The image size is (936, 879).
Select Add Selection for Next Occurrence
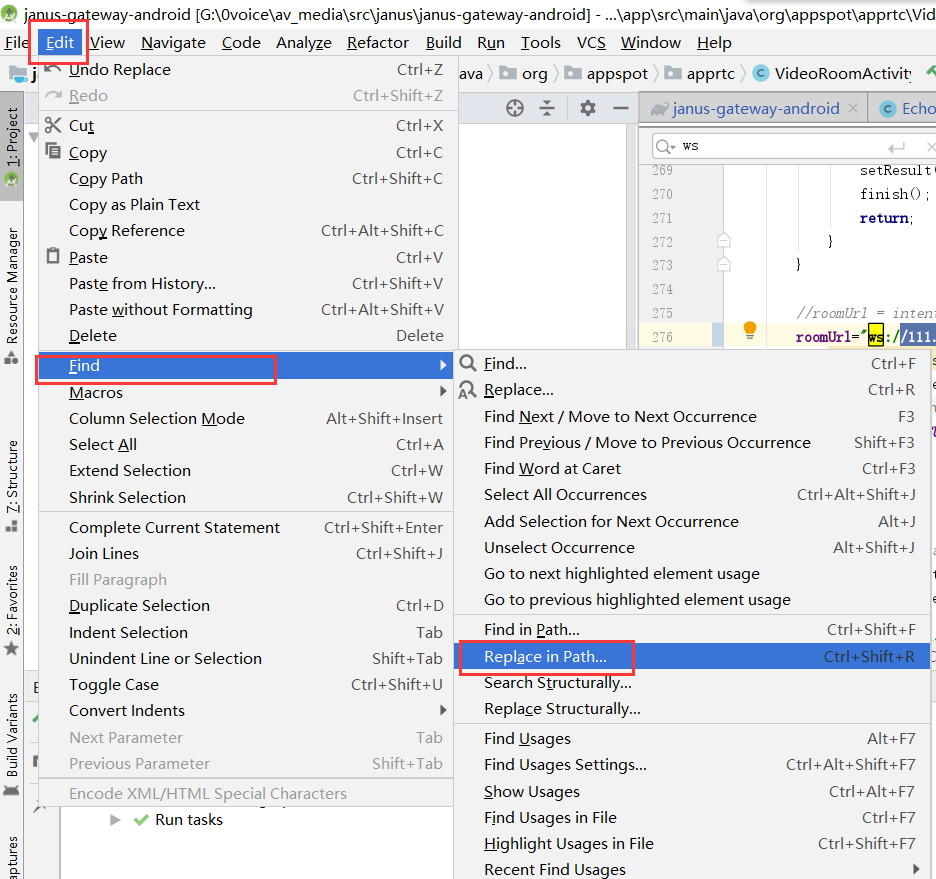692,521
